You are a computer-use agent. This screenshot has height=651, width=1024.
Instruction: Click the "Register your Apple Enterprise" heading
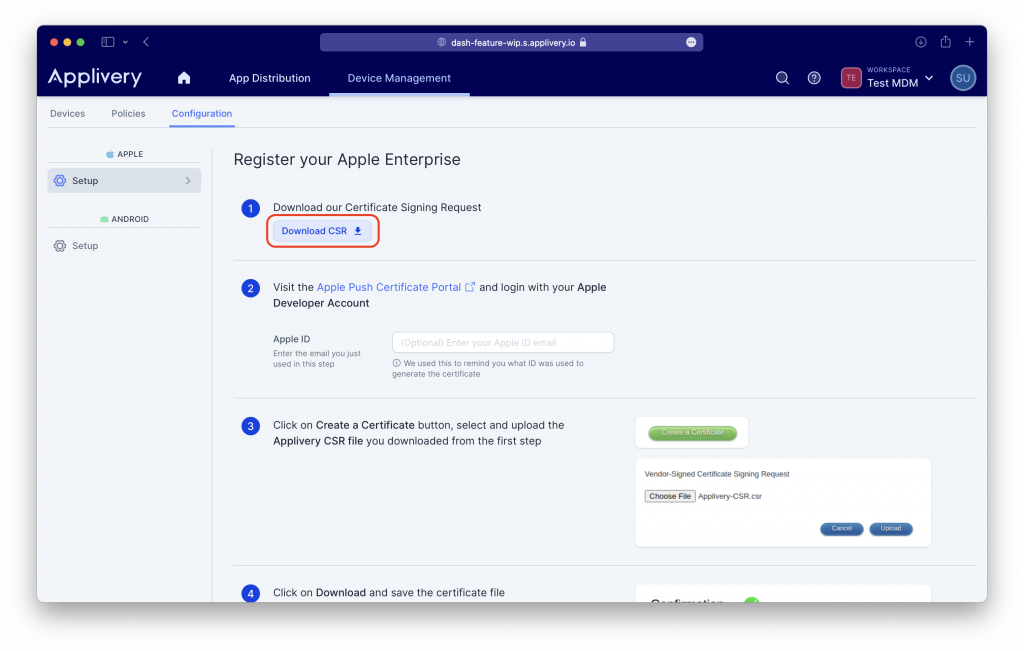tap(347, 160)
